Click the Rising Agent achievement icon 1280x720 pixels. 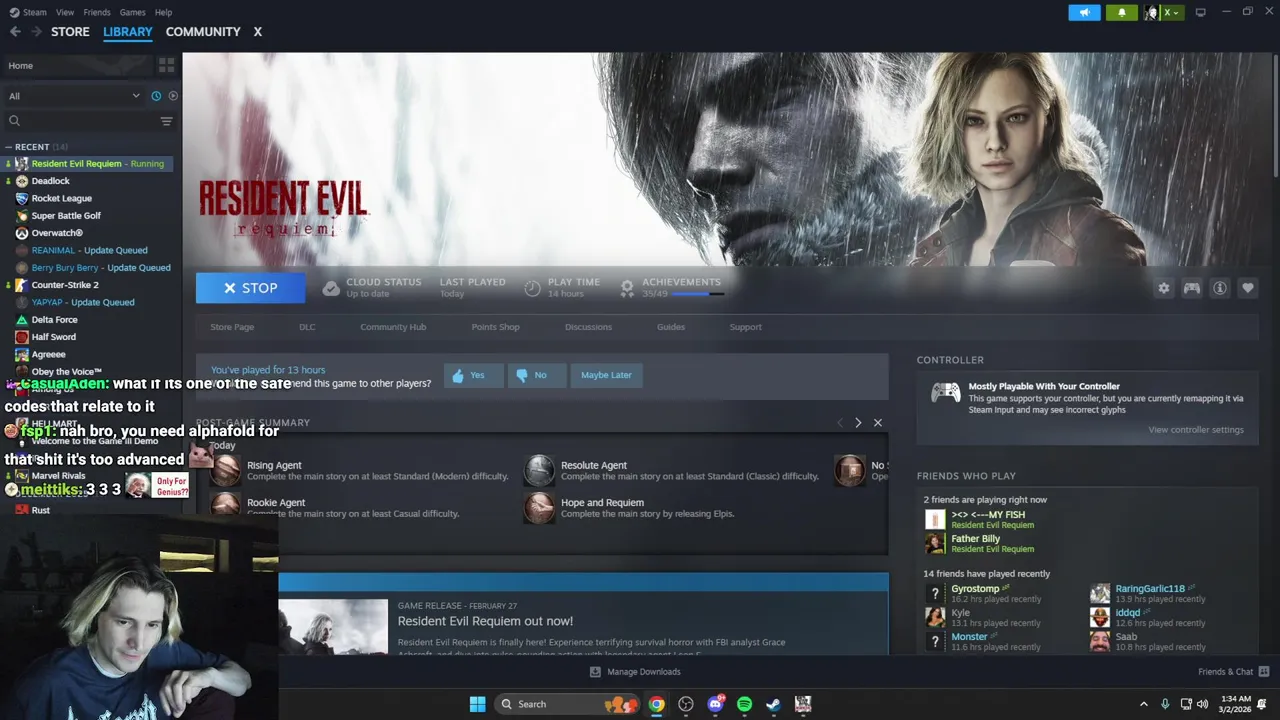click(226, 470)
